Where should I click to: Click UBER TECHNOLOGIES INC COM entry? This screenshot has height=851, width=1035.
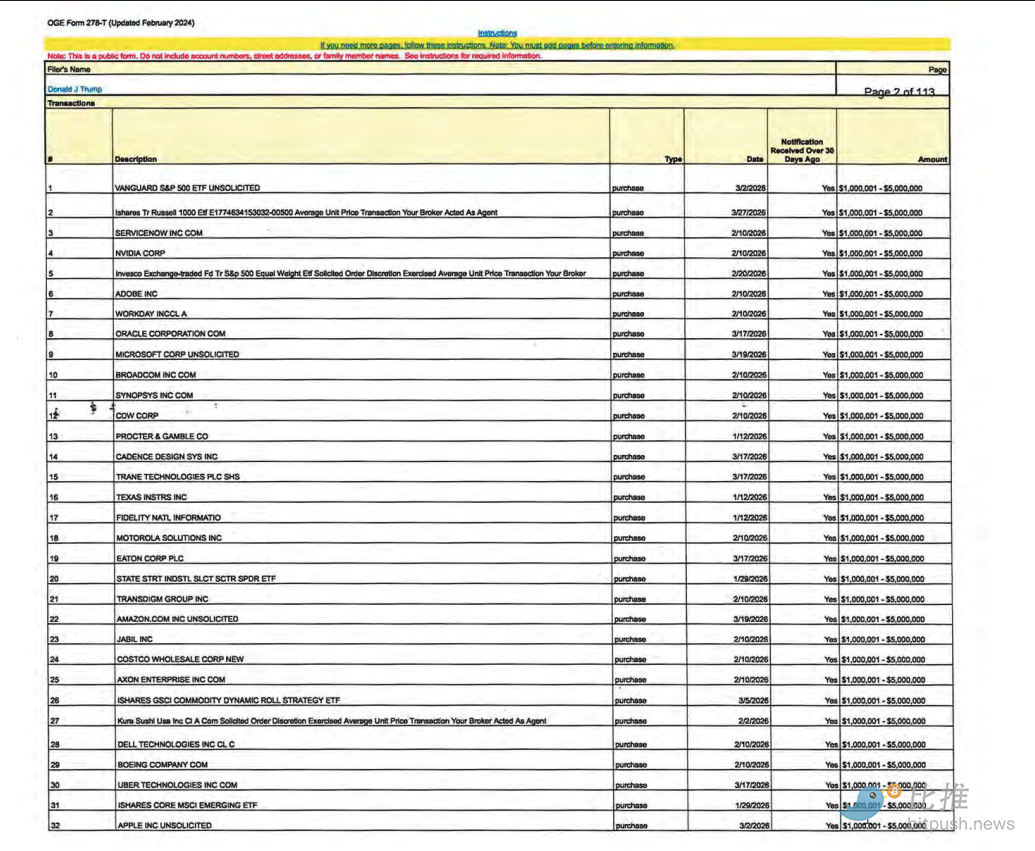178,786
